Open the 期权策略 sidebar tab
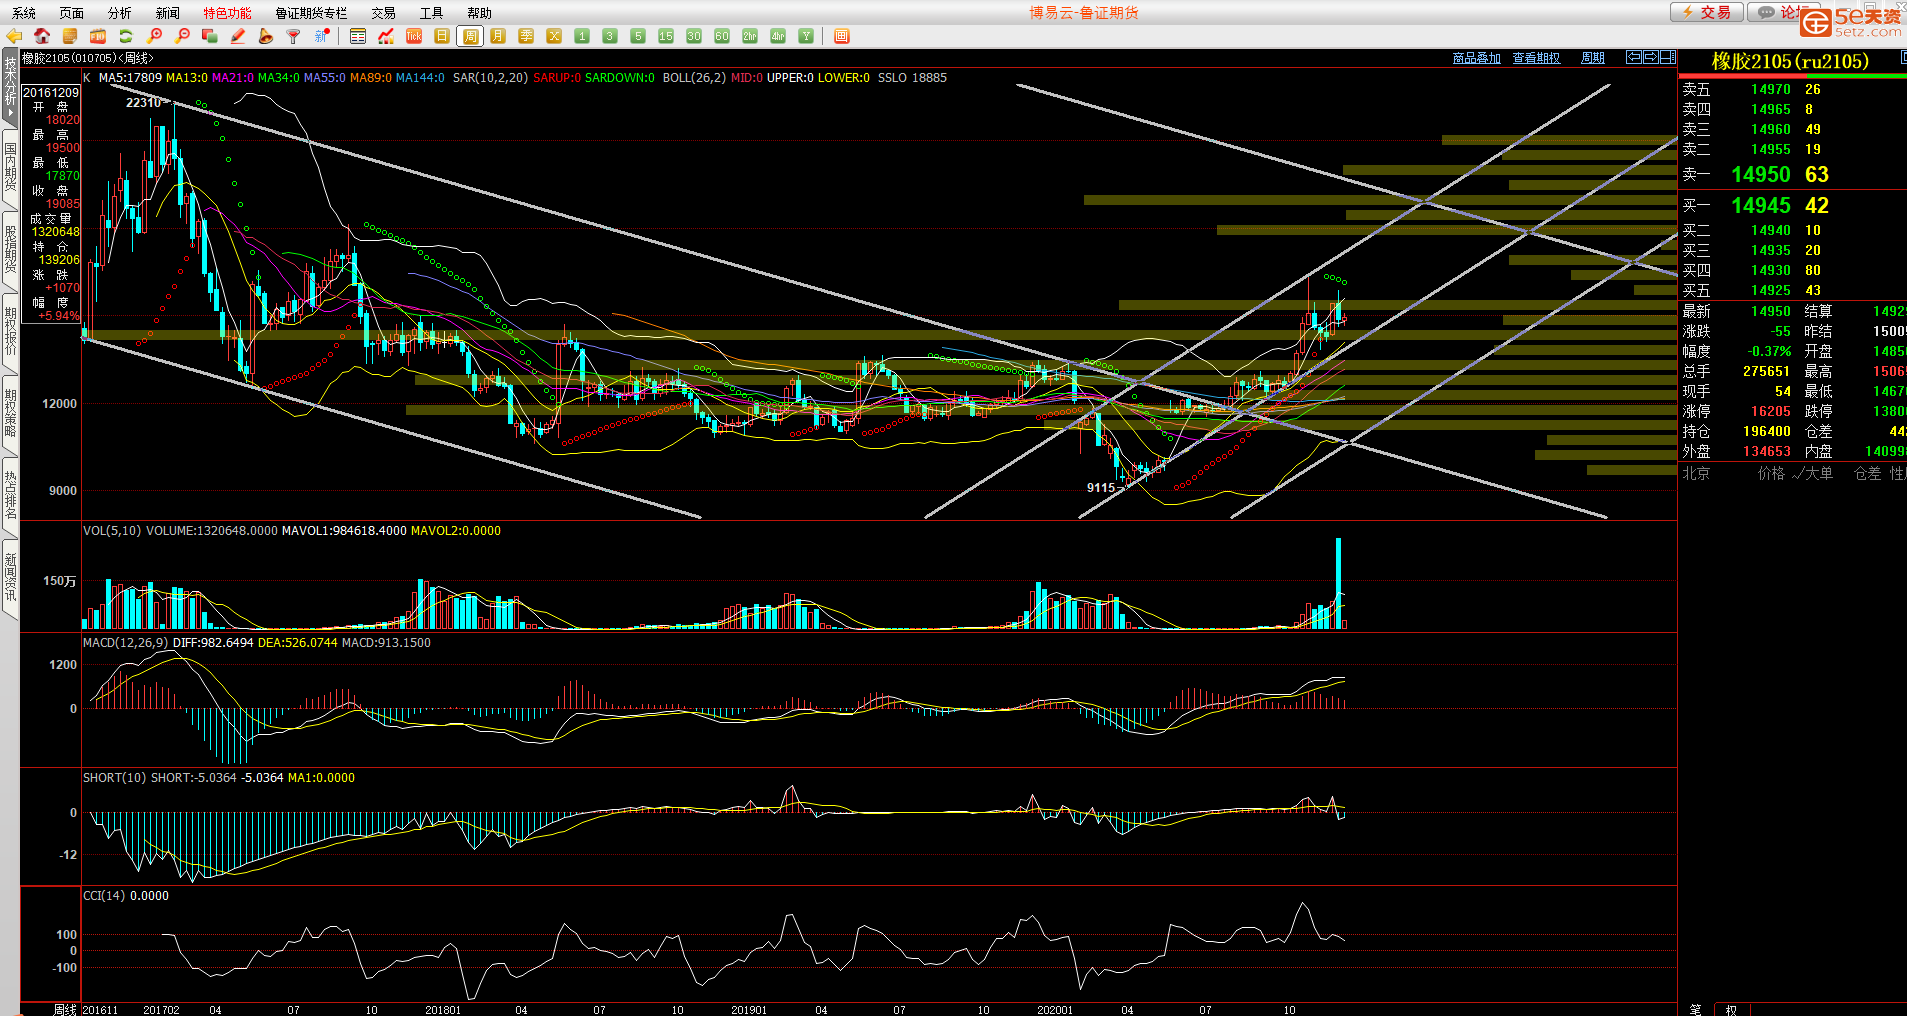 pos(10,413)
